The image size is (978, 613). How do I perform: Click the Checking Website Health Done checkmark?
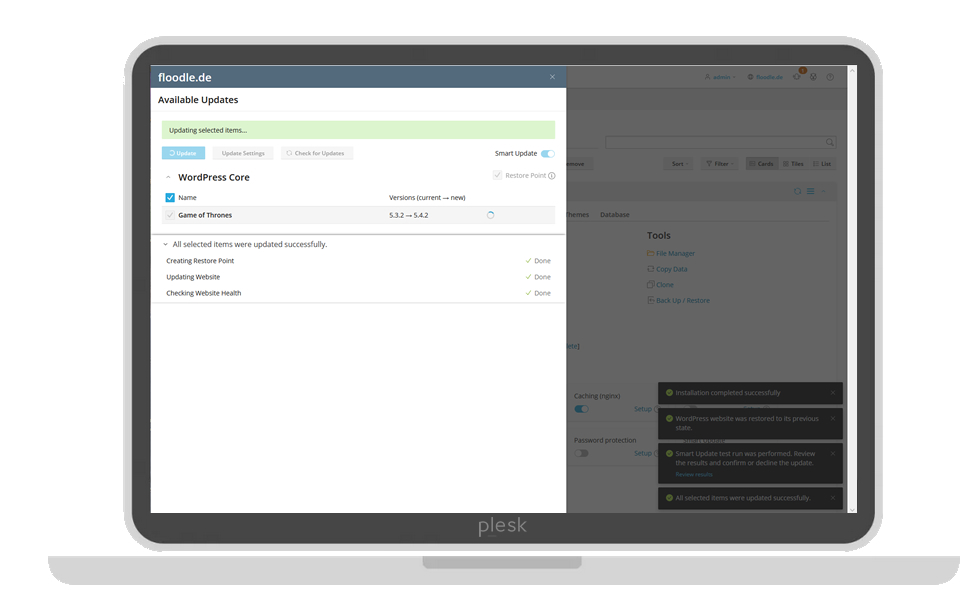[528, 293]
